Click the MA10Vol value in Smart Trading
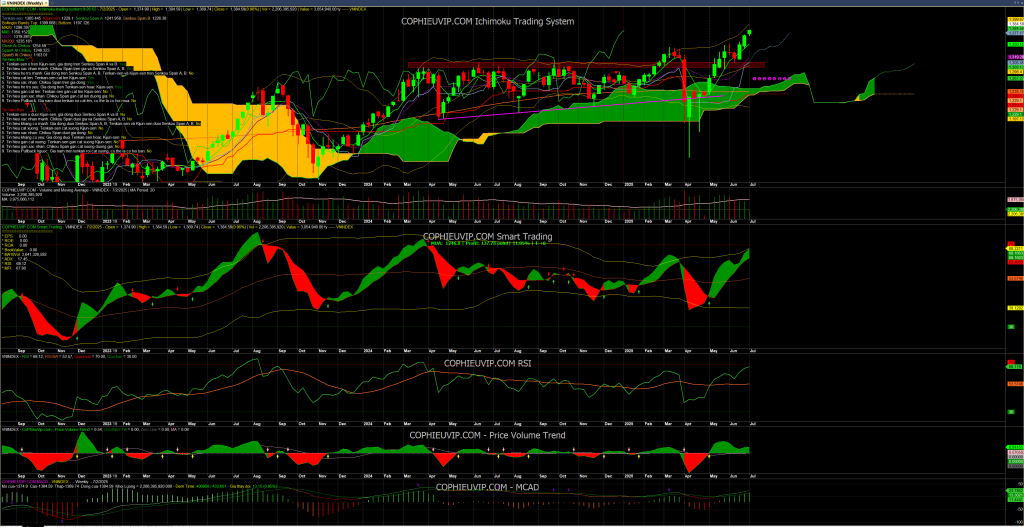Screen dimensions: 1024x527 [34, 254]
